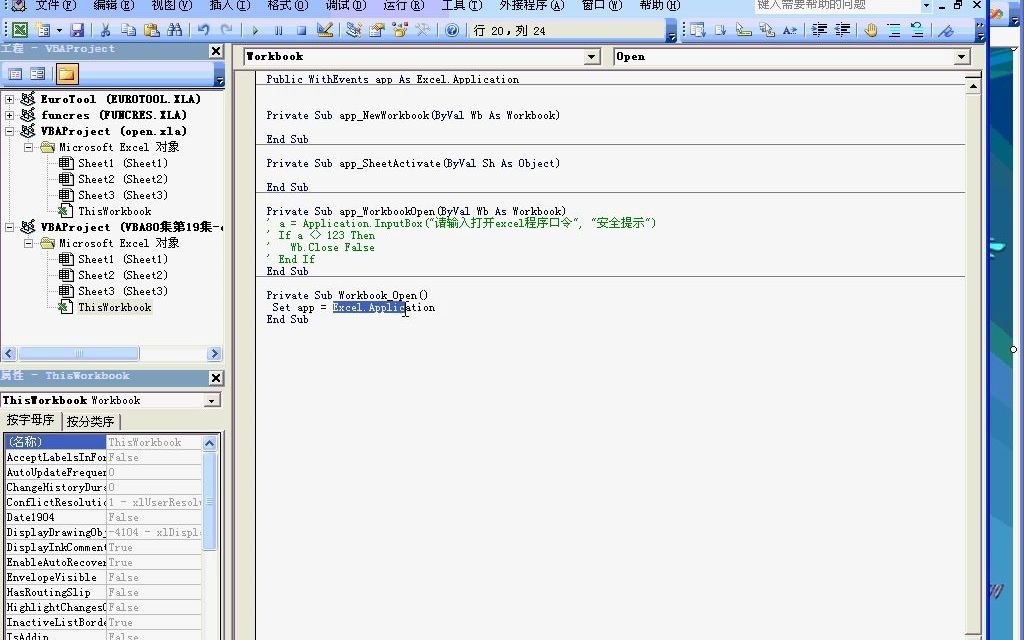Open the Workbook object dropdown

coord(592,57)
